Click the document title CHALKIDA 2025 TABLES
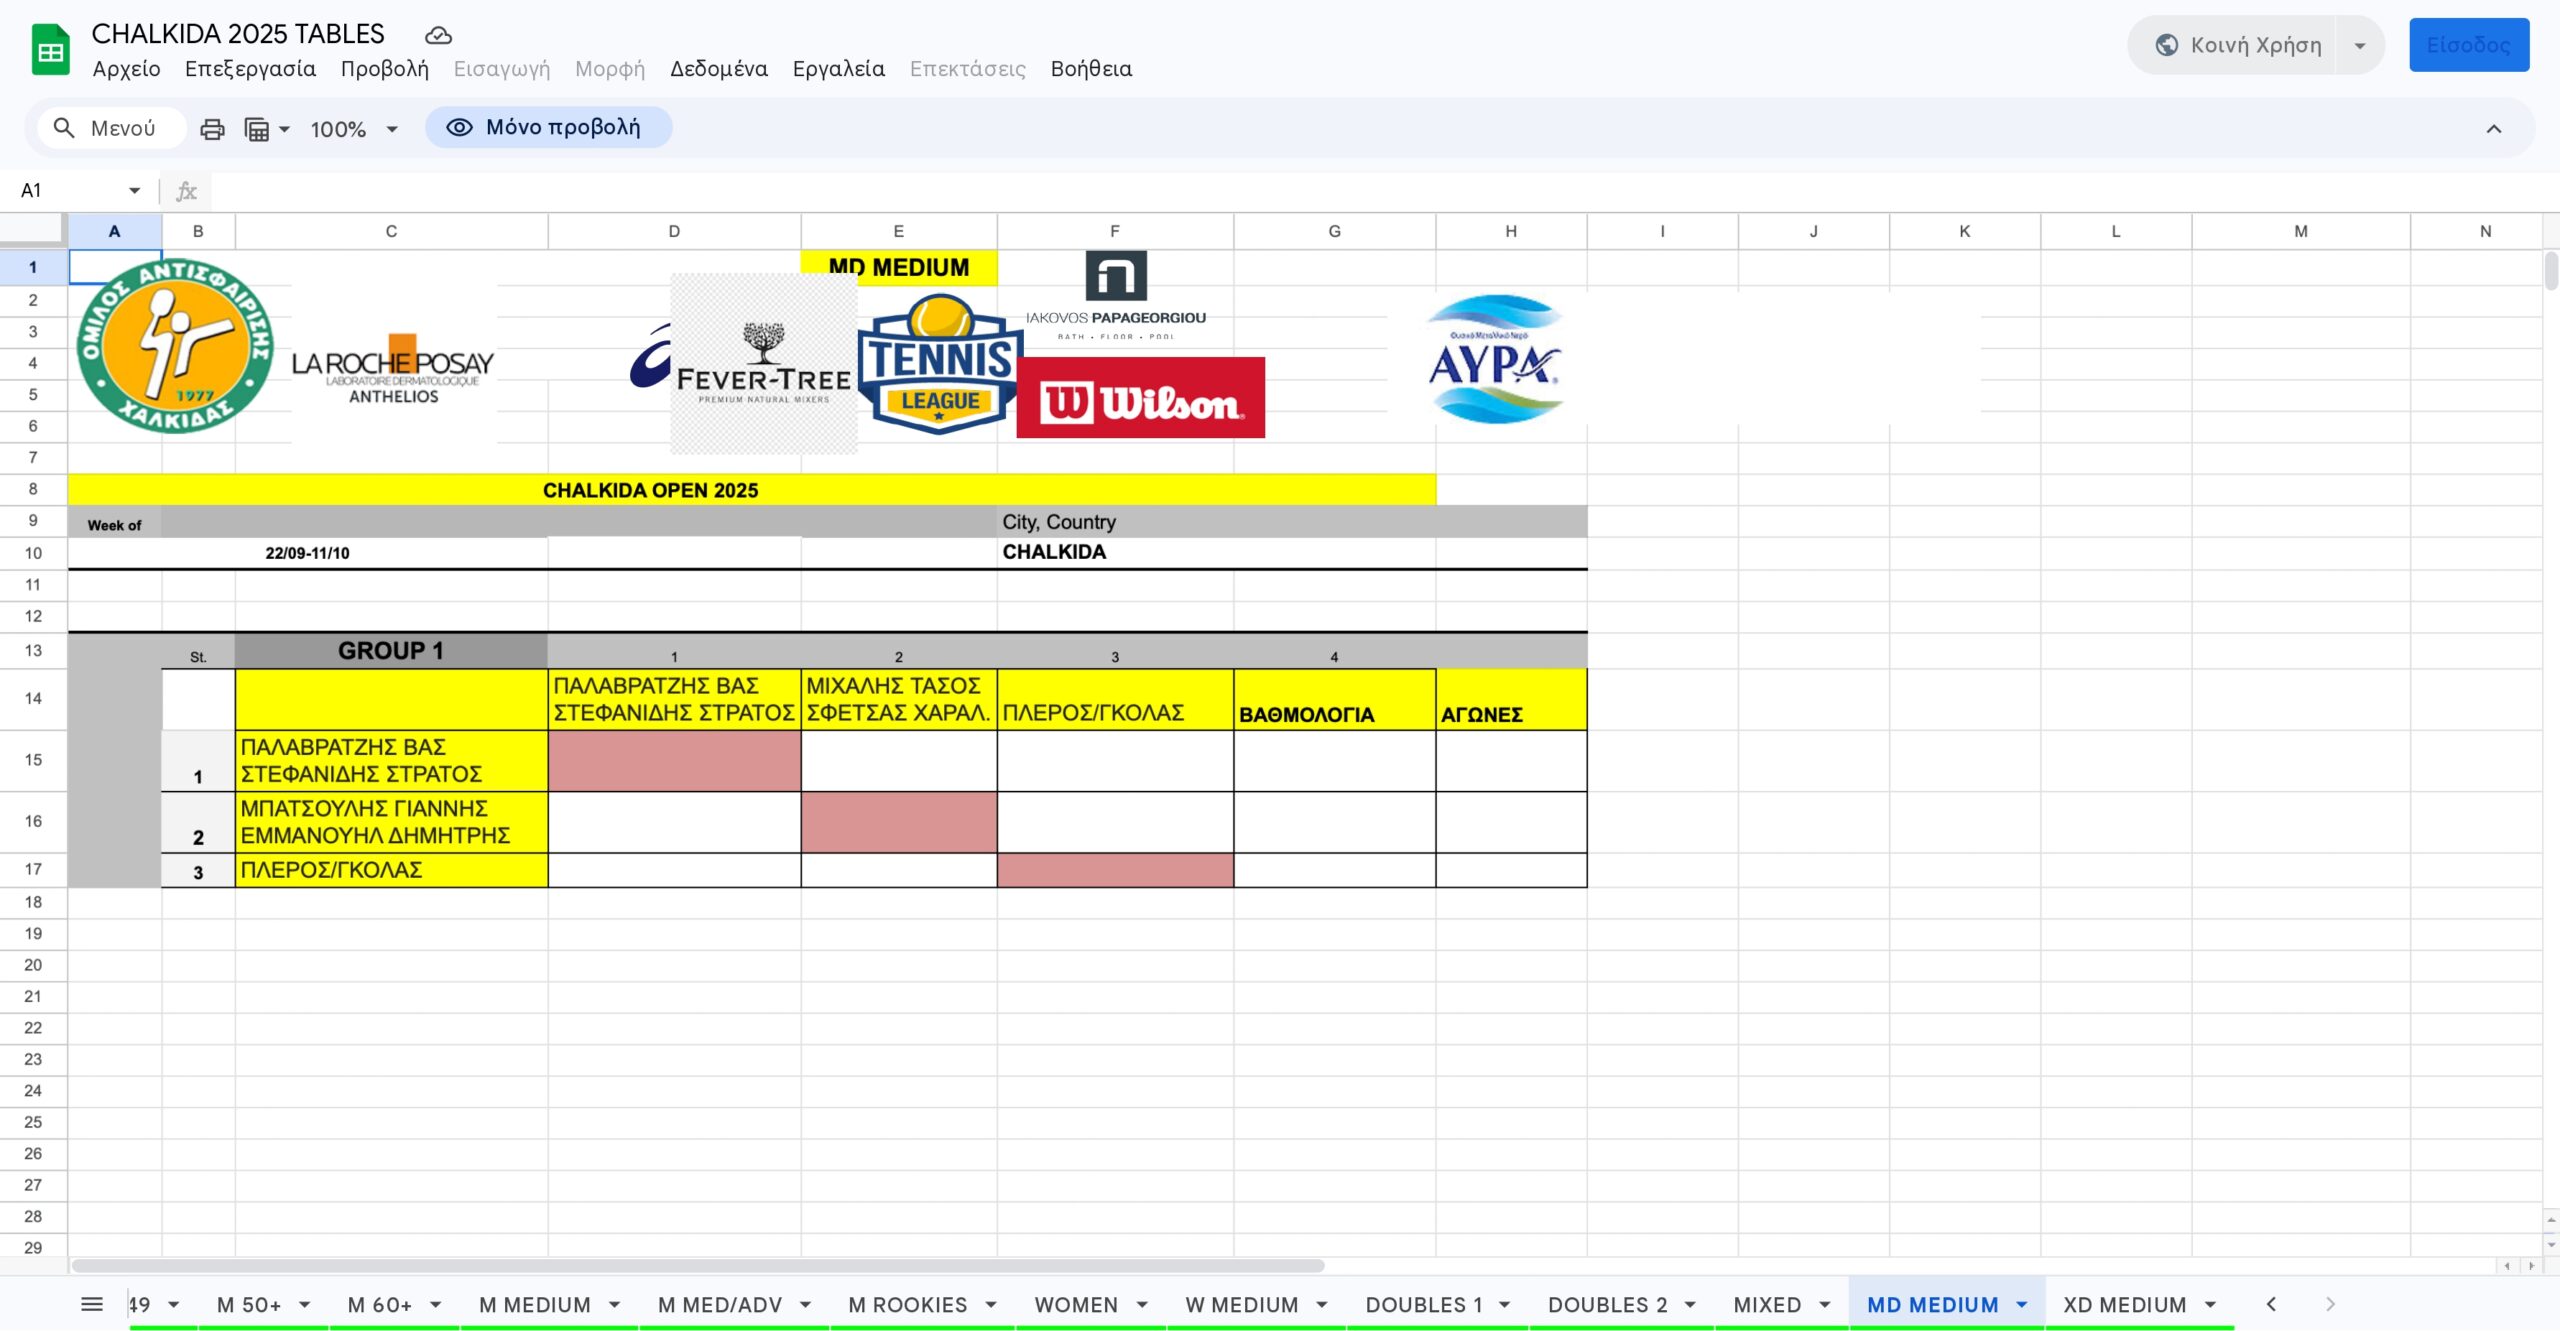2560x1331 pixels. [x=237, y=34]
